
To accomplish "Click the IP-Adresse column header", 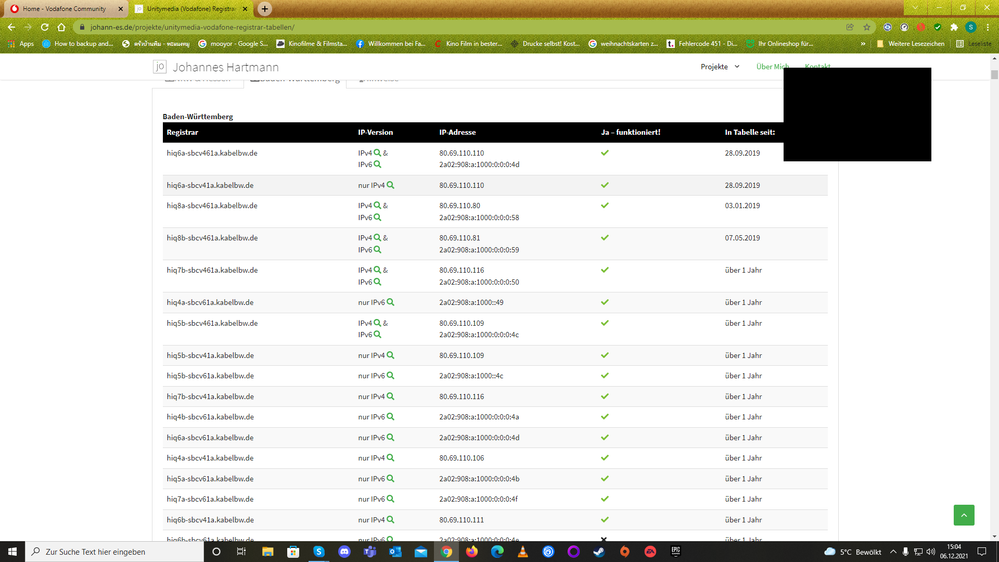I will pos(457,133).
